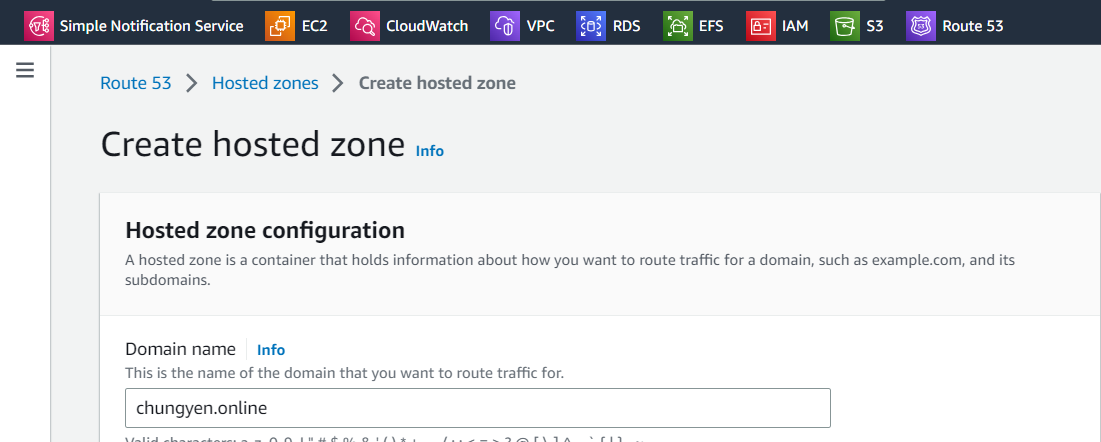Expand the hamburger navigation menu

[x=25, y=70]
